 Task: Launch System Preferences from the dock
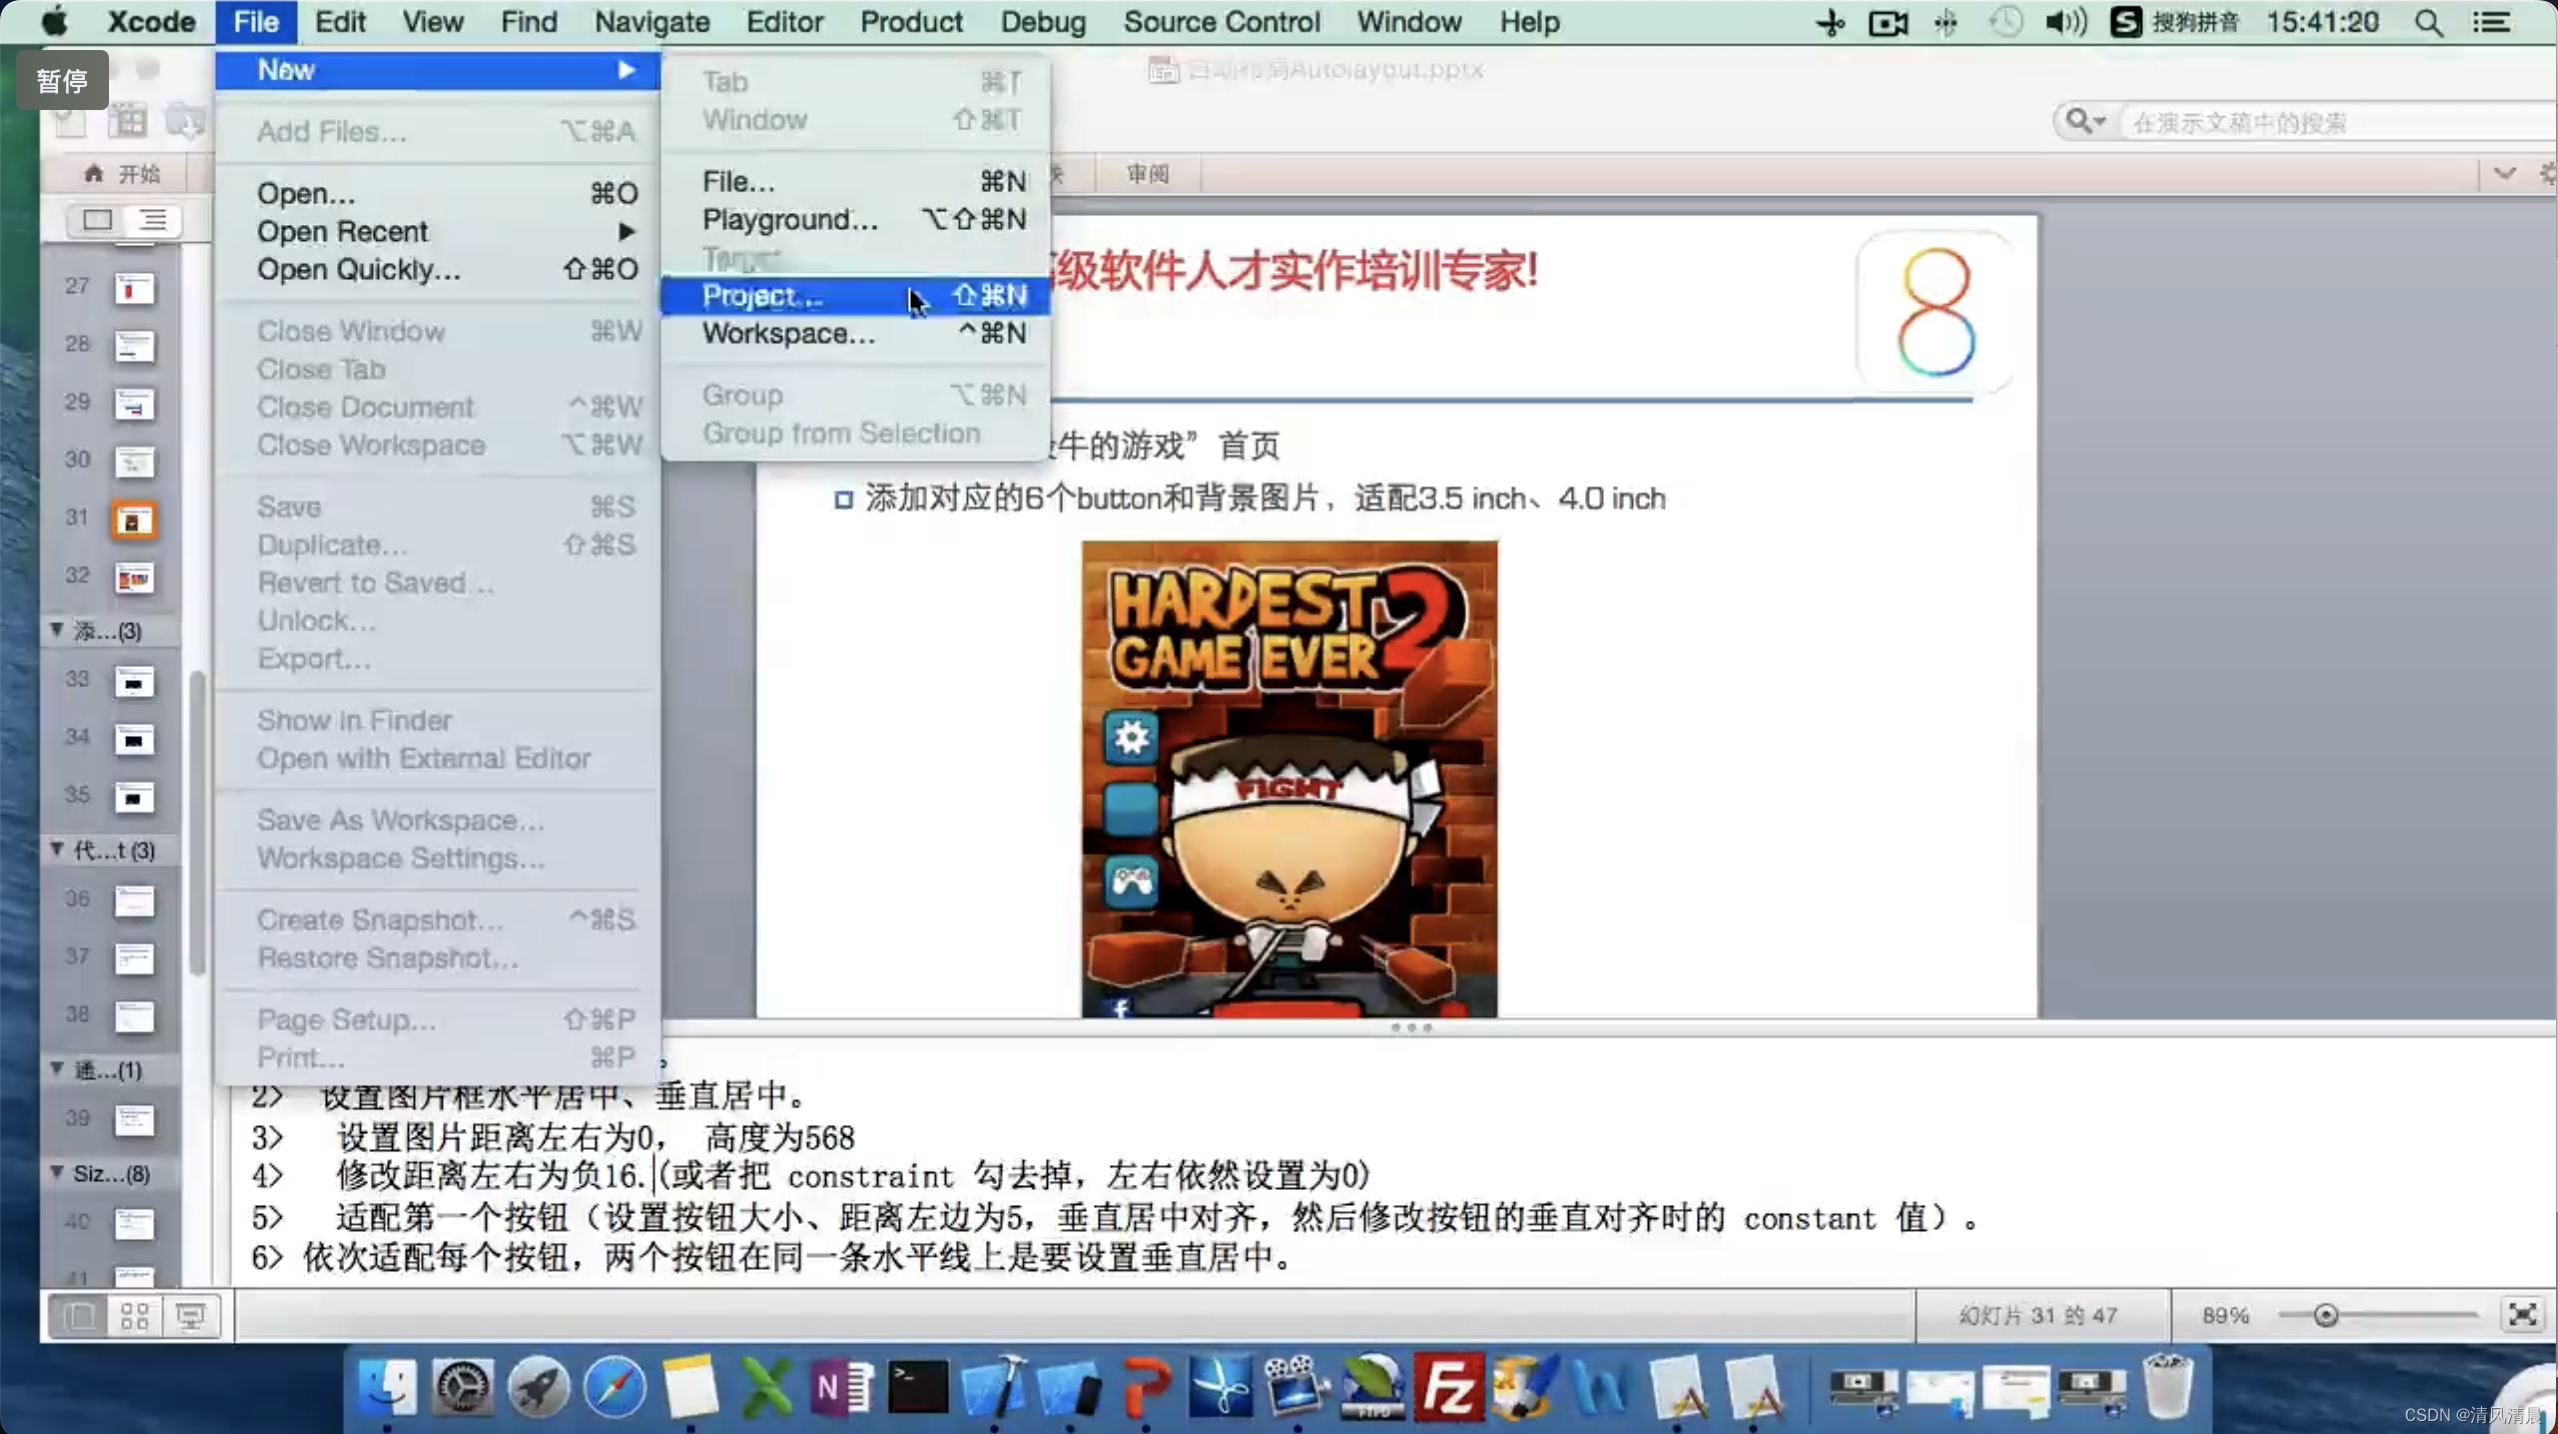(x=462, y=1386)
